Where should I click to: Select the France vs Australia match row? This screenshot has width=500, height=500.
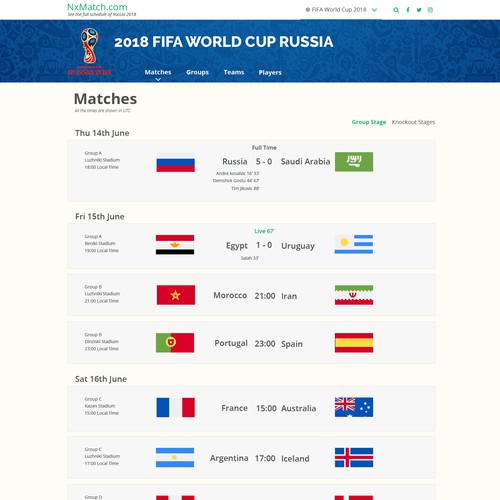[251, 409]
